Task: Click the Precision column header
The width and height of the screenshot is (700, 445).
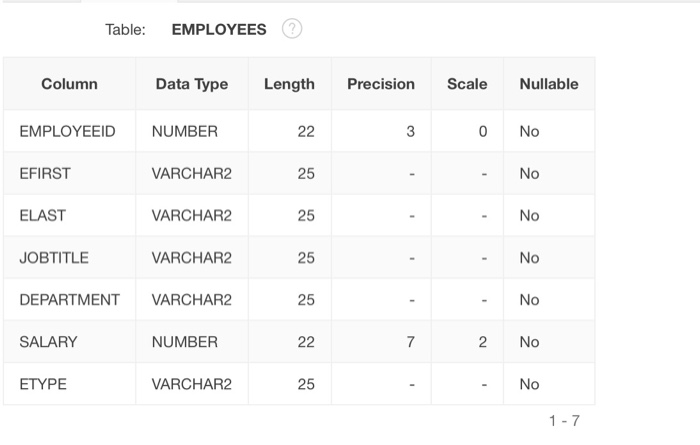Action: pyautogui.click(x=380, y=84)
